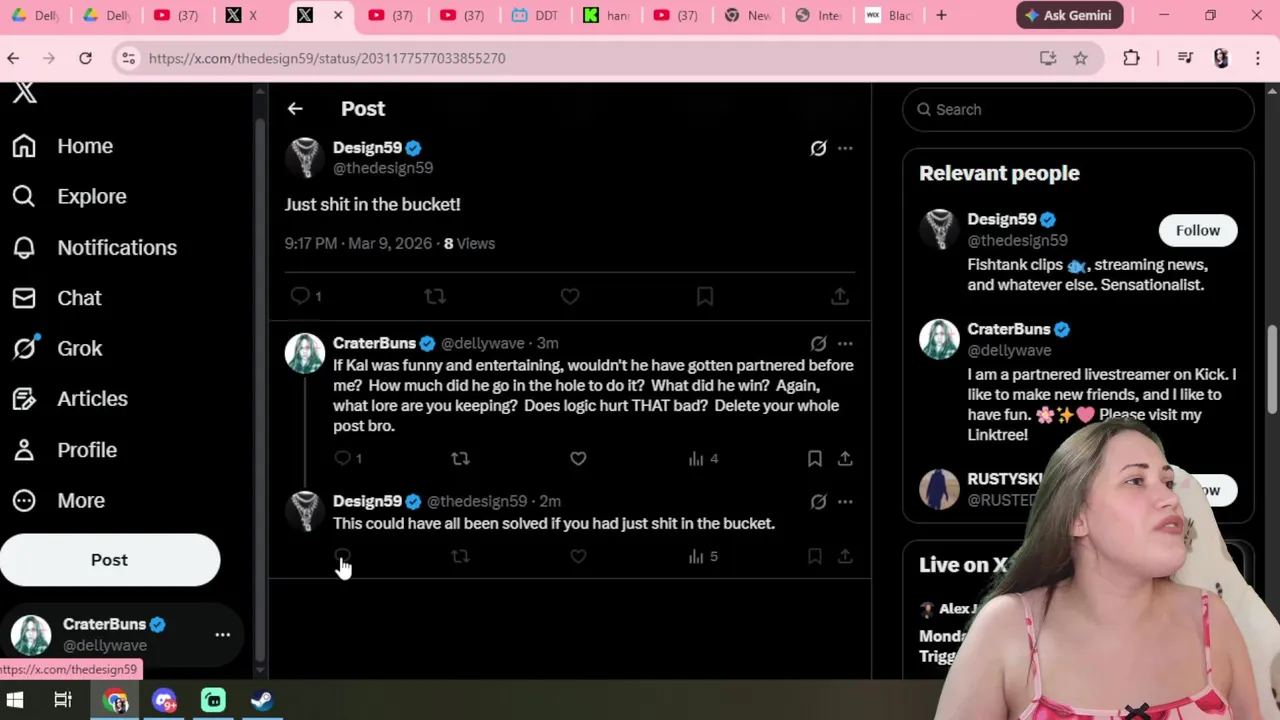
Task: Repost the main Design59 post
Action: click(435, 296)
